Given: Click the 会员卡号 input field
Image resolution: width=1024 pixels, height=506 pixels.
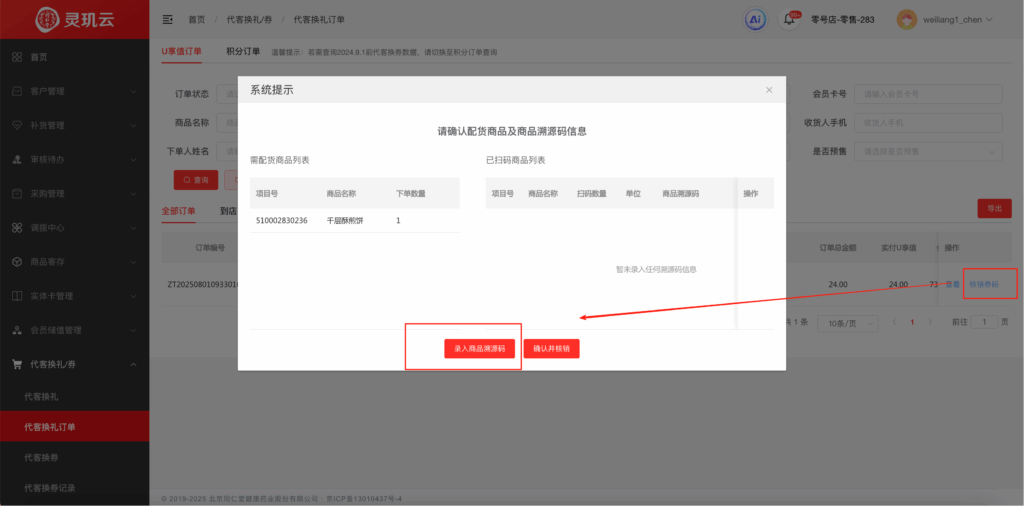Looking at the screenshot, I should [930, 94].
